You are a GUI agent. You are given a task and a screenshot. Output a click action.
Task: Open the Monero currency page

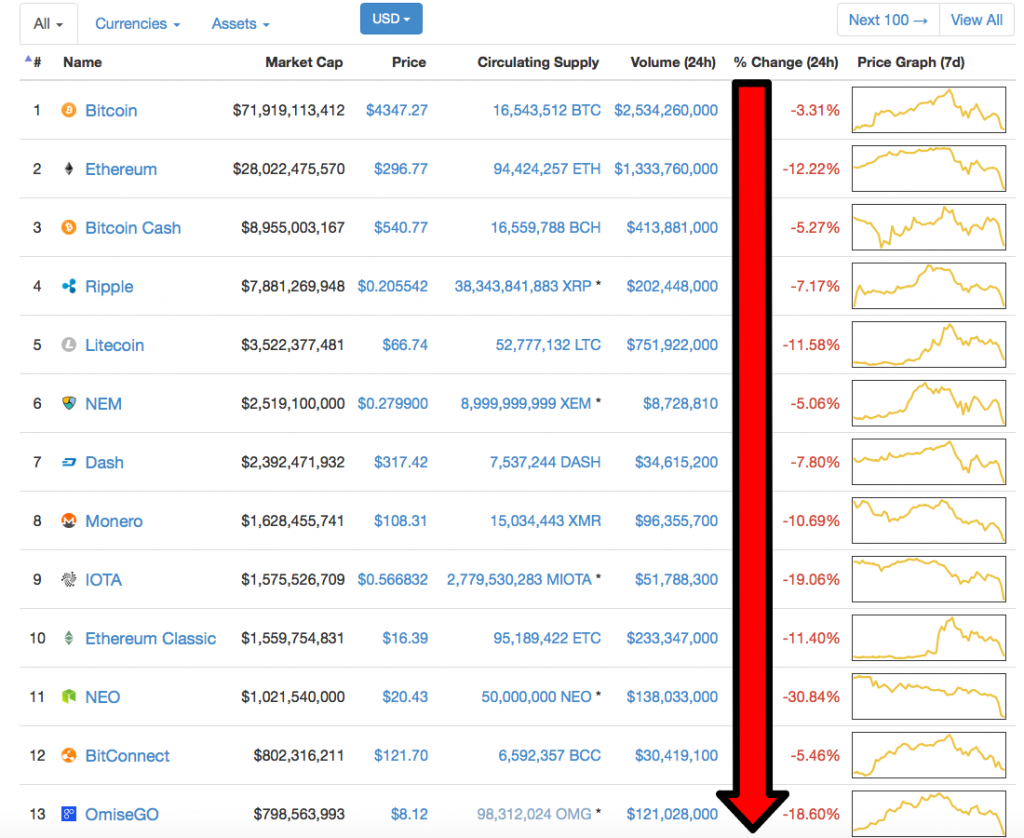(x=114, y=521)
